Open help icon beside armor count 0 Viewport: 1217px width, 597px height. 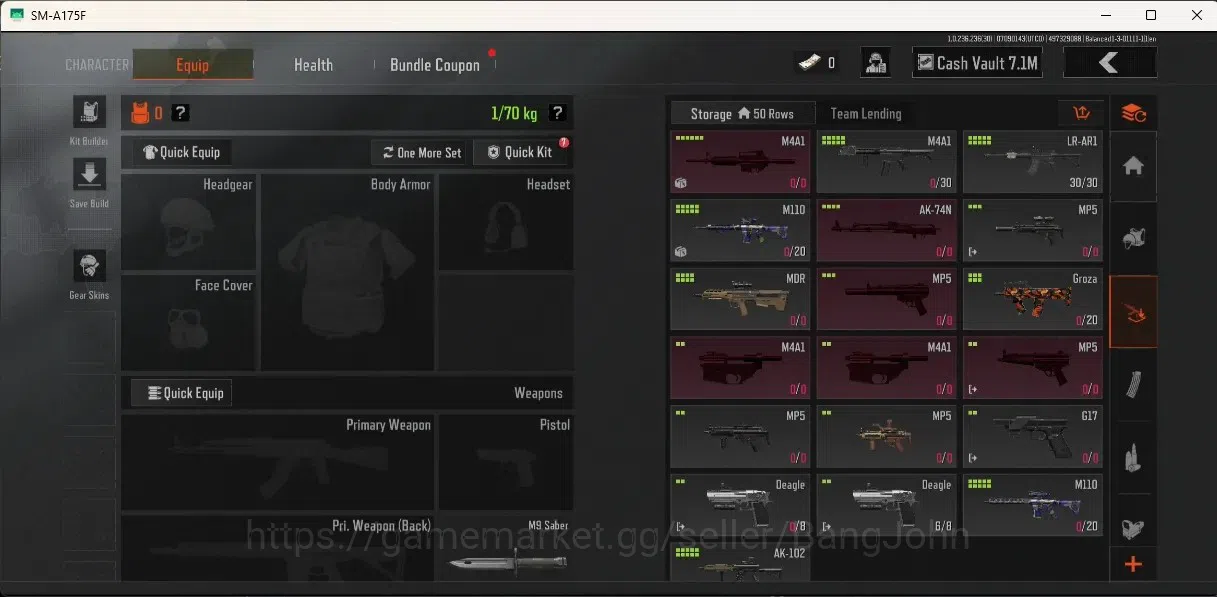180,113
